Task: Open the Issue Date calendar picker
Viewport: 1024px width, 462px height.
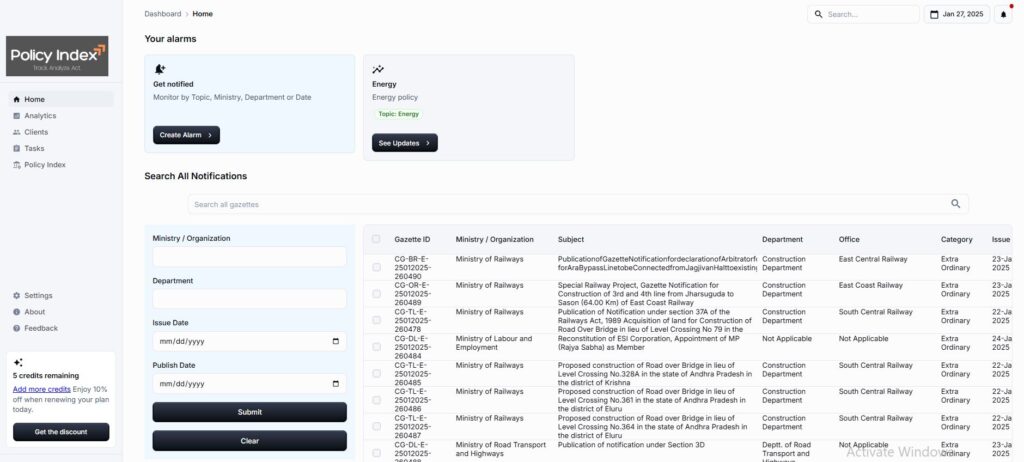Action: tap(334, 341)
